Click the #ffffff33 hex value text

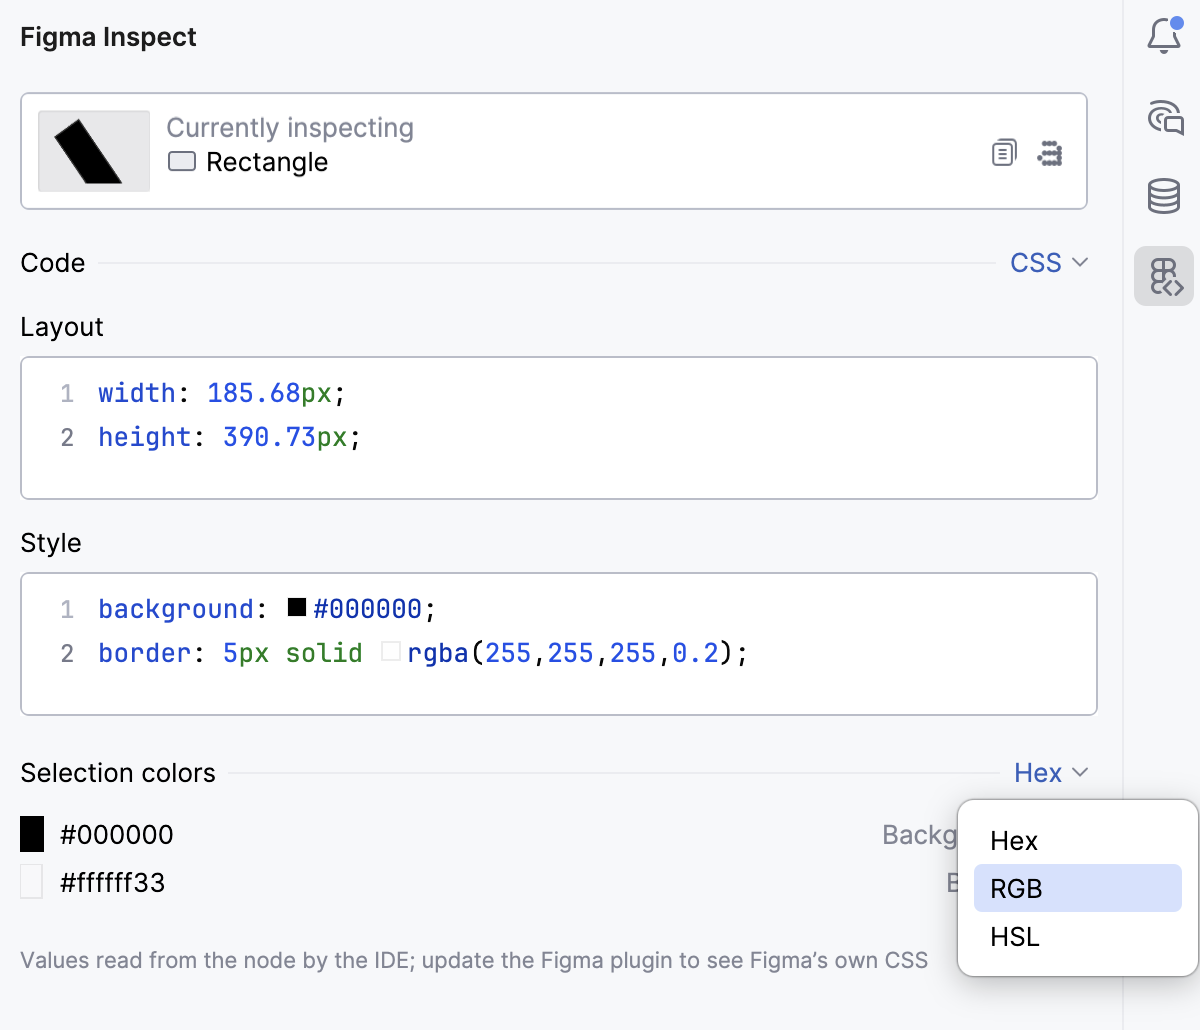[113, 883]
